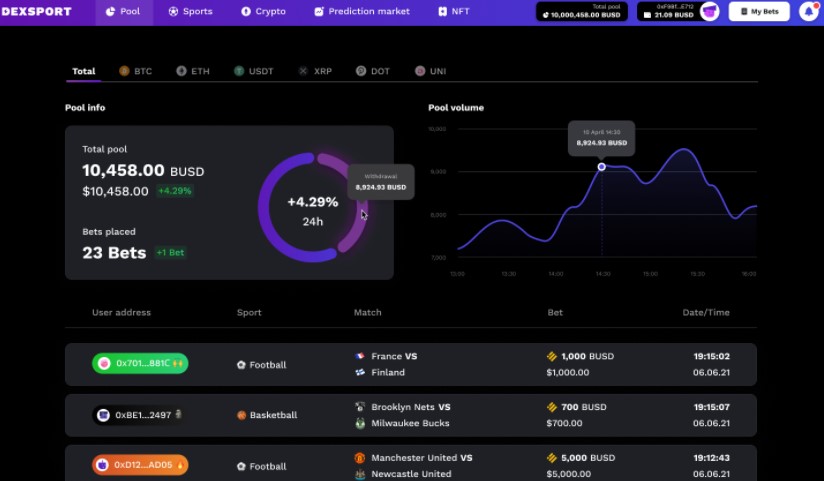The width and height of the screenshot is (824, 481).
Task: Click the donut chart center +4.29% 24h
Action: coord(313,211)
